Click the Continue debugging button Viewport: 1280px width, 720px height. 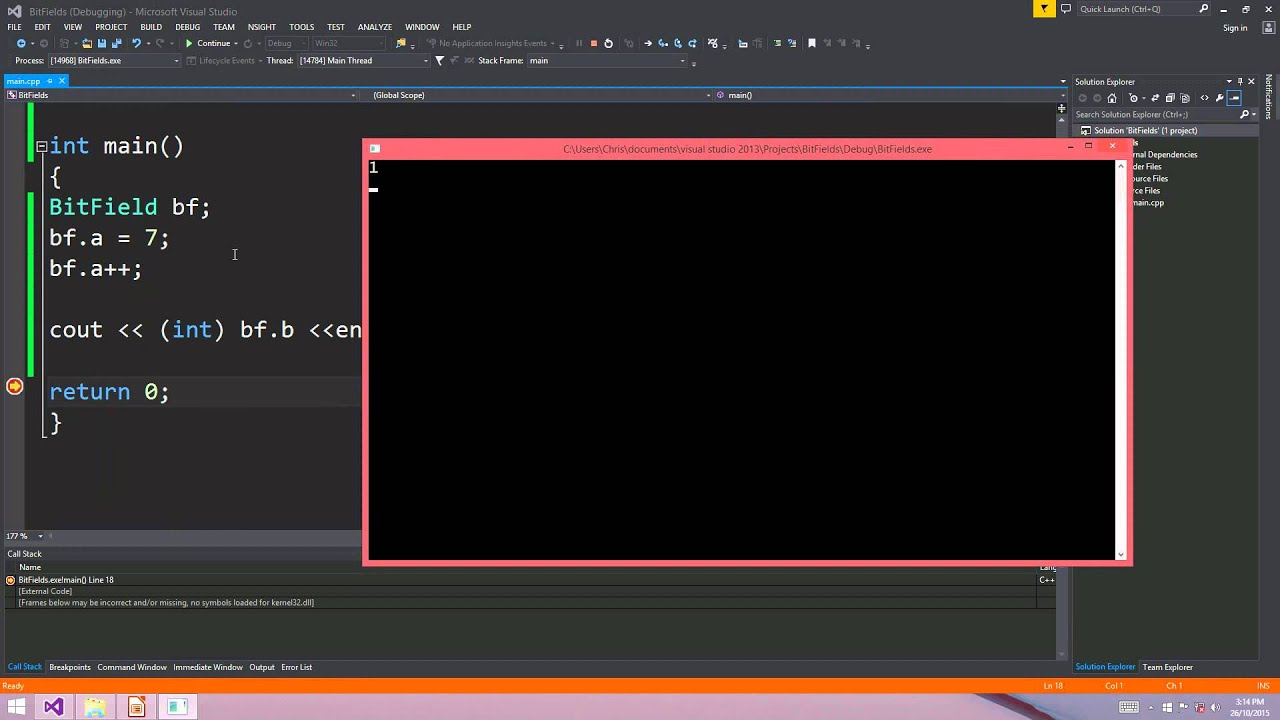207,43
